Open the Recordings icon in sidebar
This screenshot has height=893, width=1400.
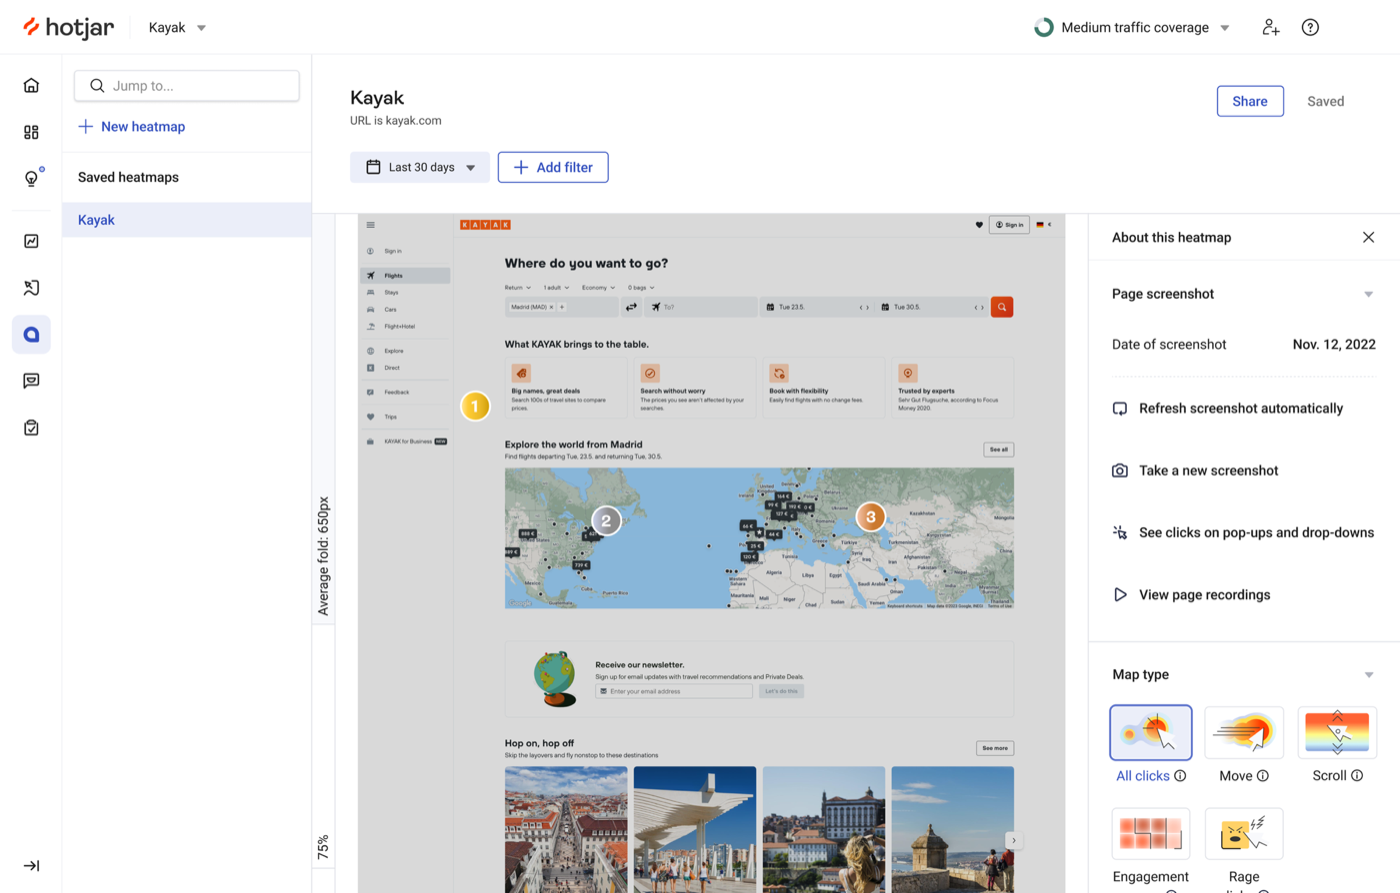tap(31, 288)
